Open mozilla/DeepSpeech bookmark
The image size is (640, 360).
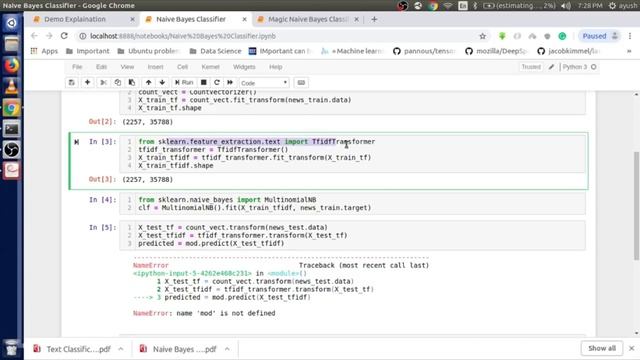(496, 51)
